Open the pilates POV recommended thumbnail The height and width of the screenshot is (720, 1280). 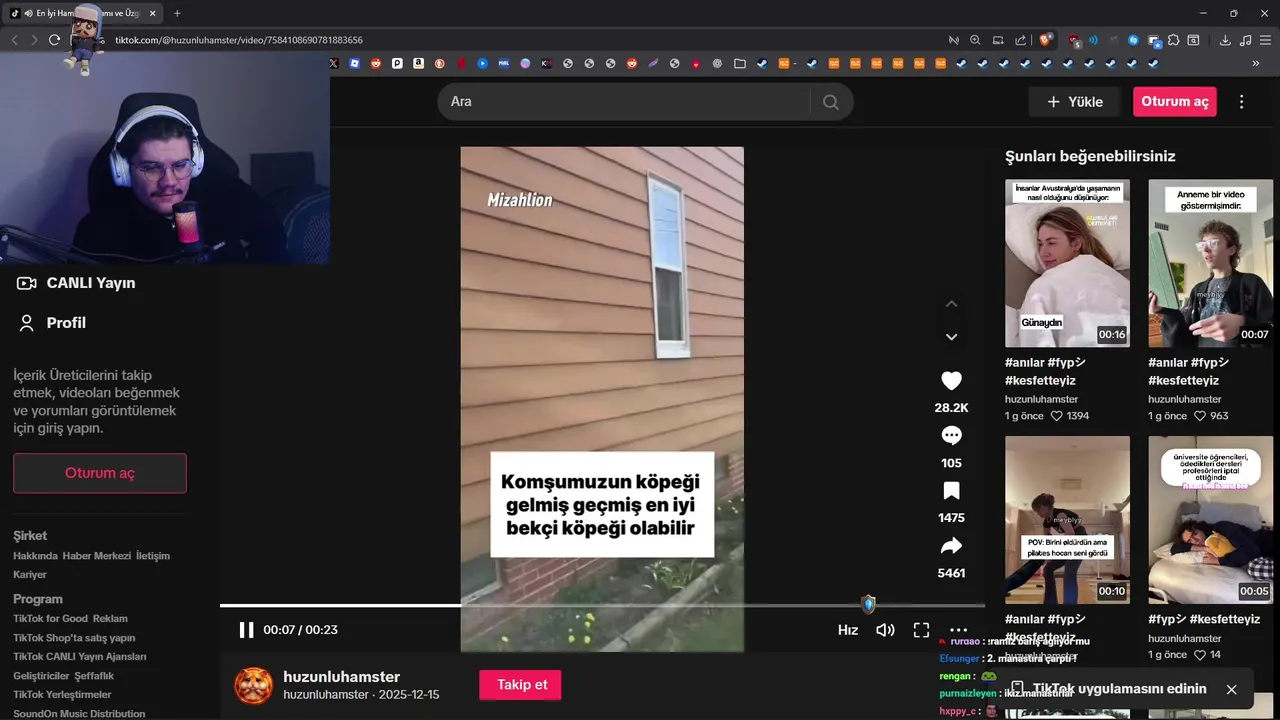(x=1067, y=519)
